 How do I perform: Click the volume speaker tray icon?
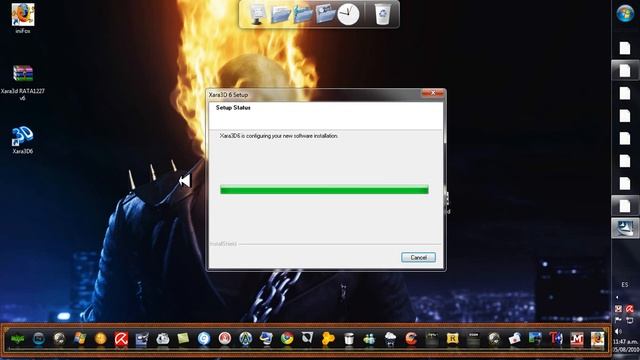pyautogui.click(x=618, y=331)
